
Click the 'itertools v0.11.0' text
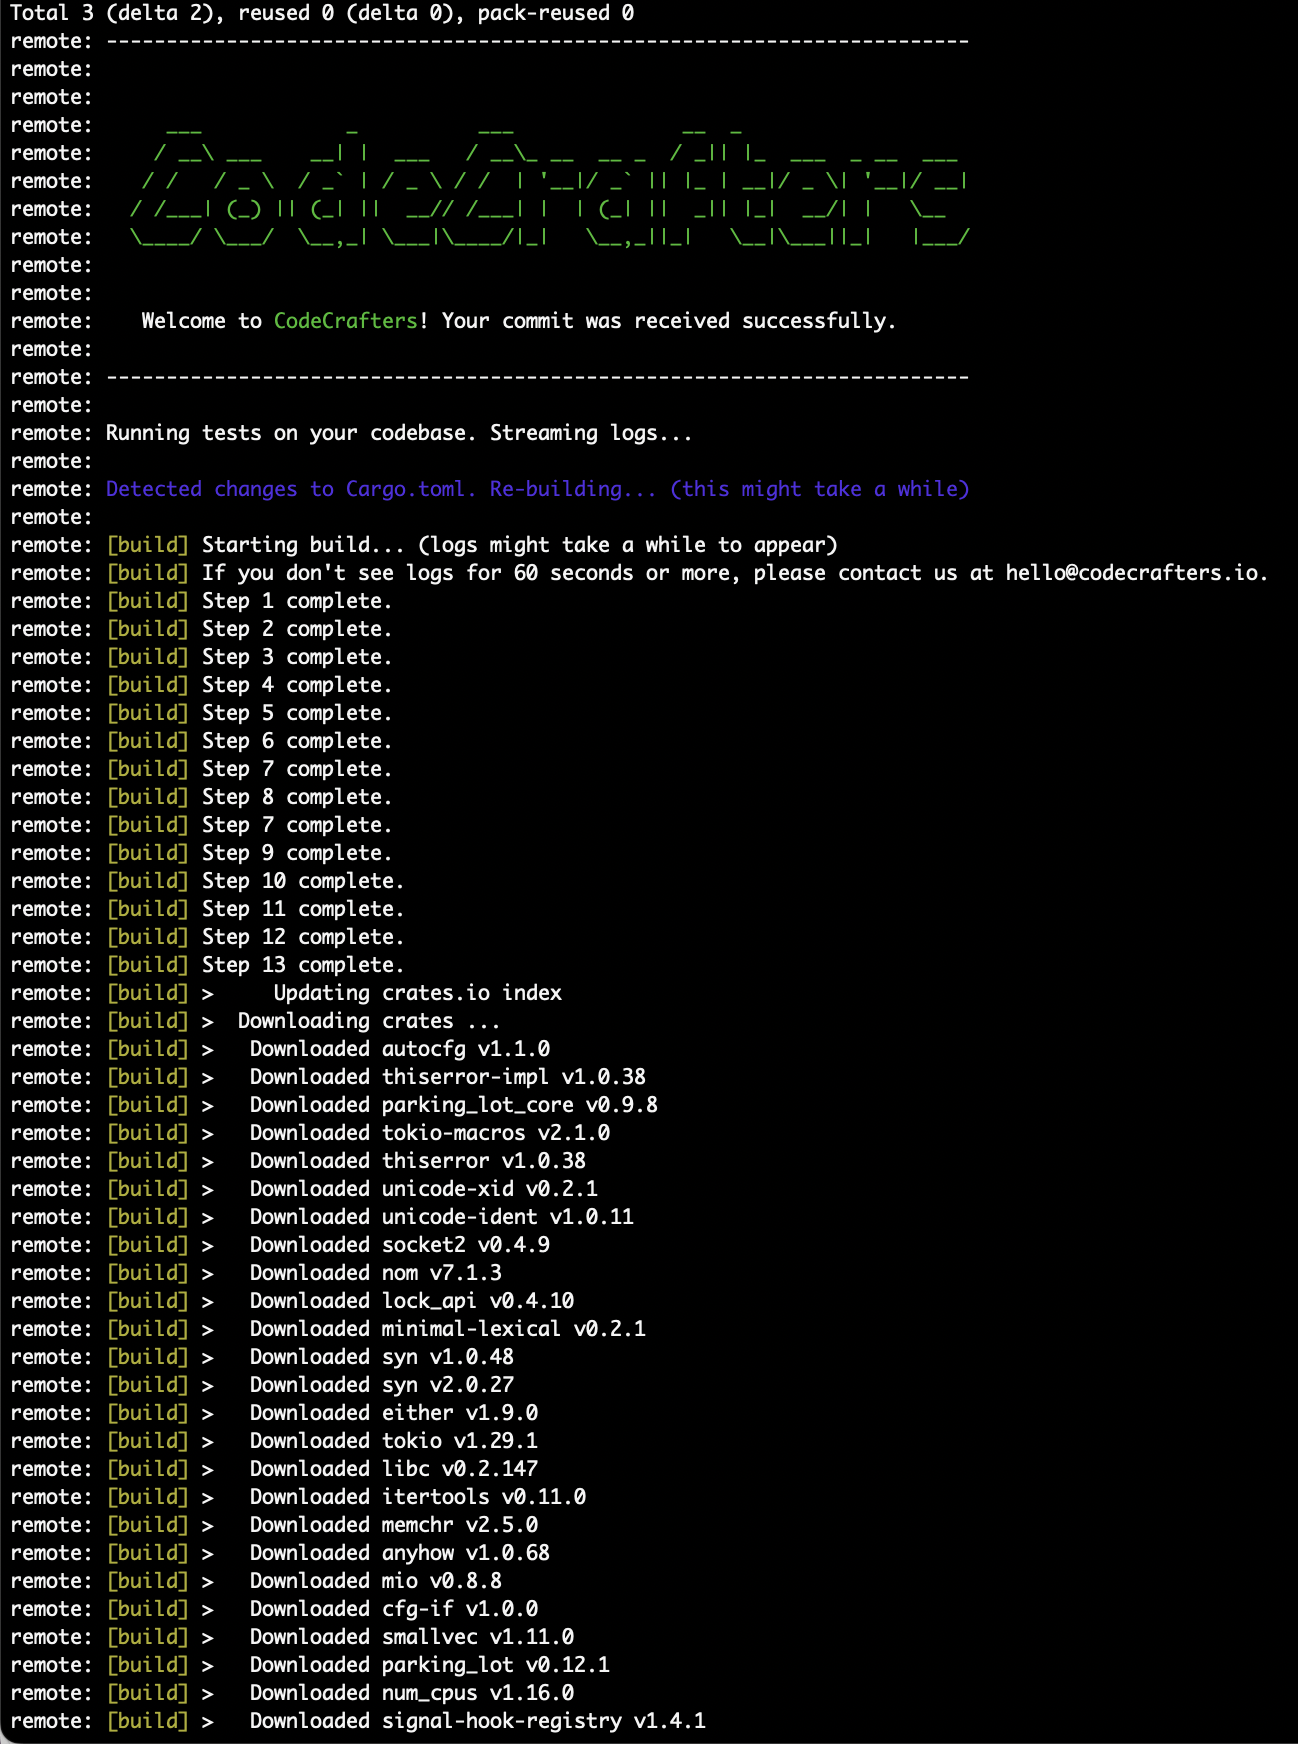tap(484, 1497)
